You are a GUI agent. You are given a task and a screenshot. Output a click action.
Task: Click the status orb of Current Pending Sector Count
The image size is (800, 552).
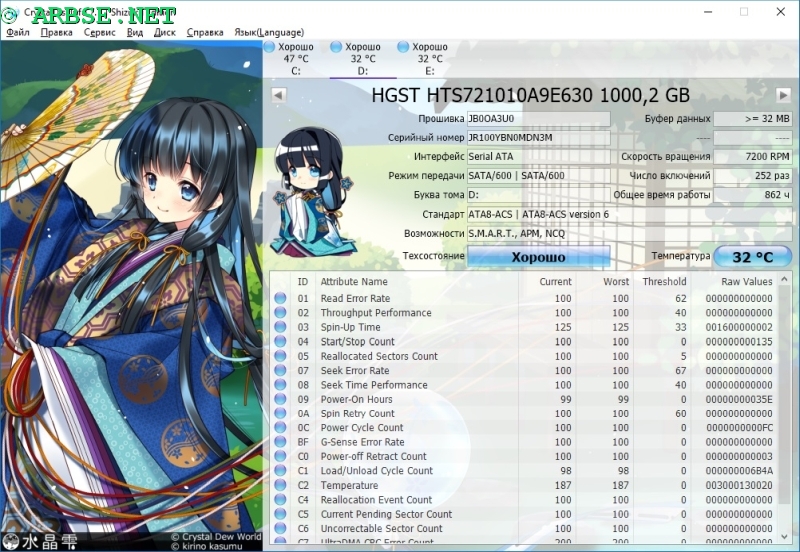(x=280, y=514)
